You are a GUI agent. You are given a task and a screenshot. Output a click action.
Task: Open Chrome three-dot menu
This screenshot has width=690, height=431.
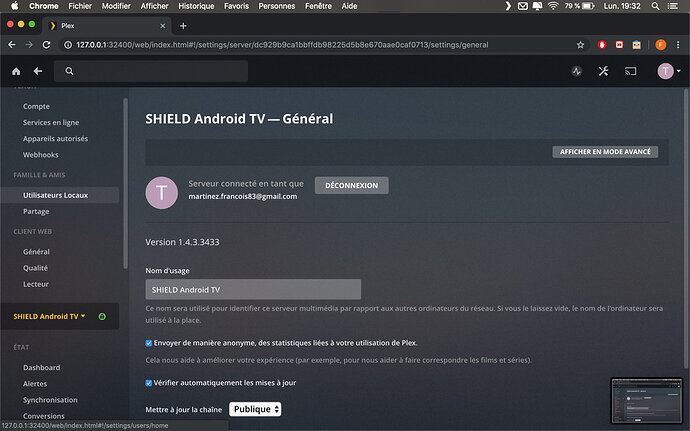[678, 44]
